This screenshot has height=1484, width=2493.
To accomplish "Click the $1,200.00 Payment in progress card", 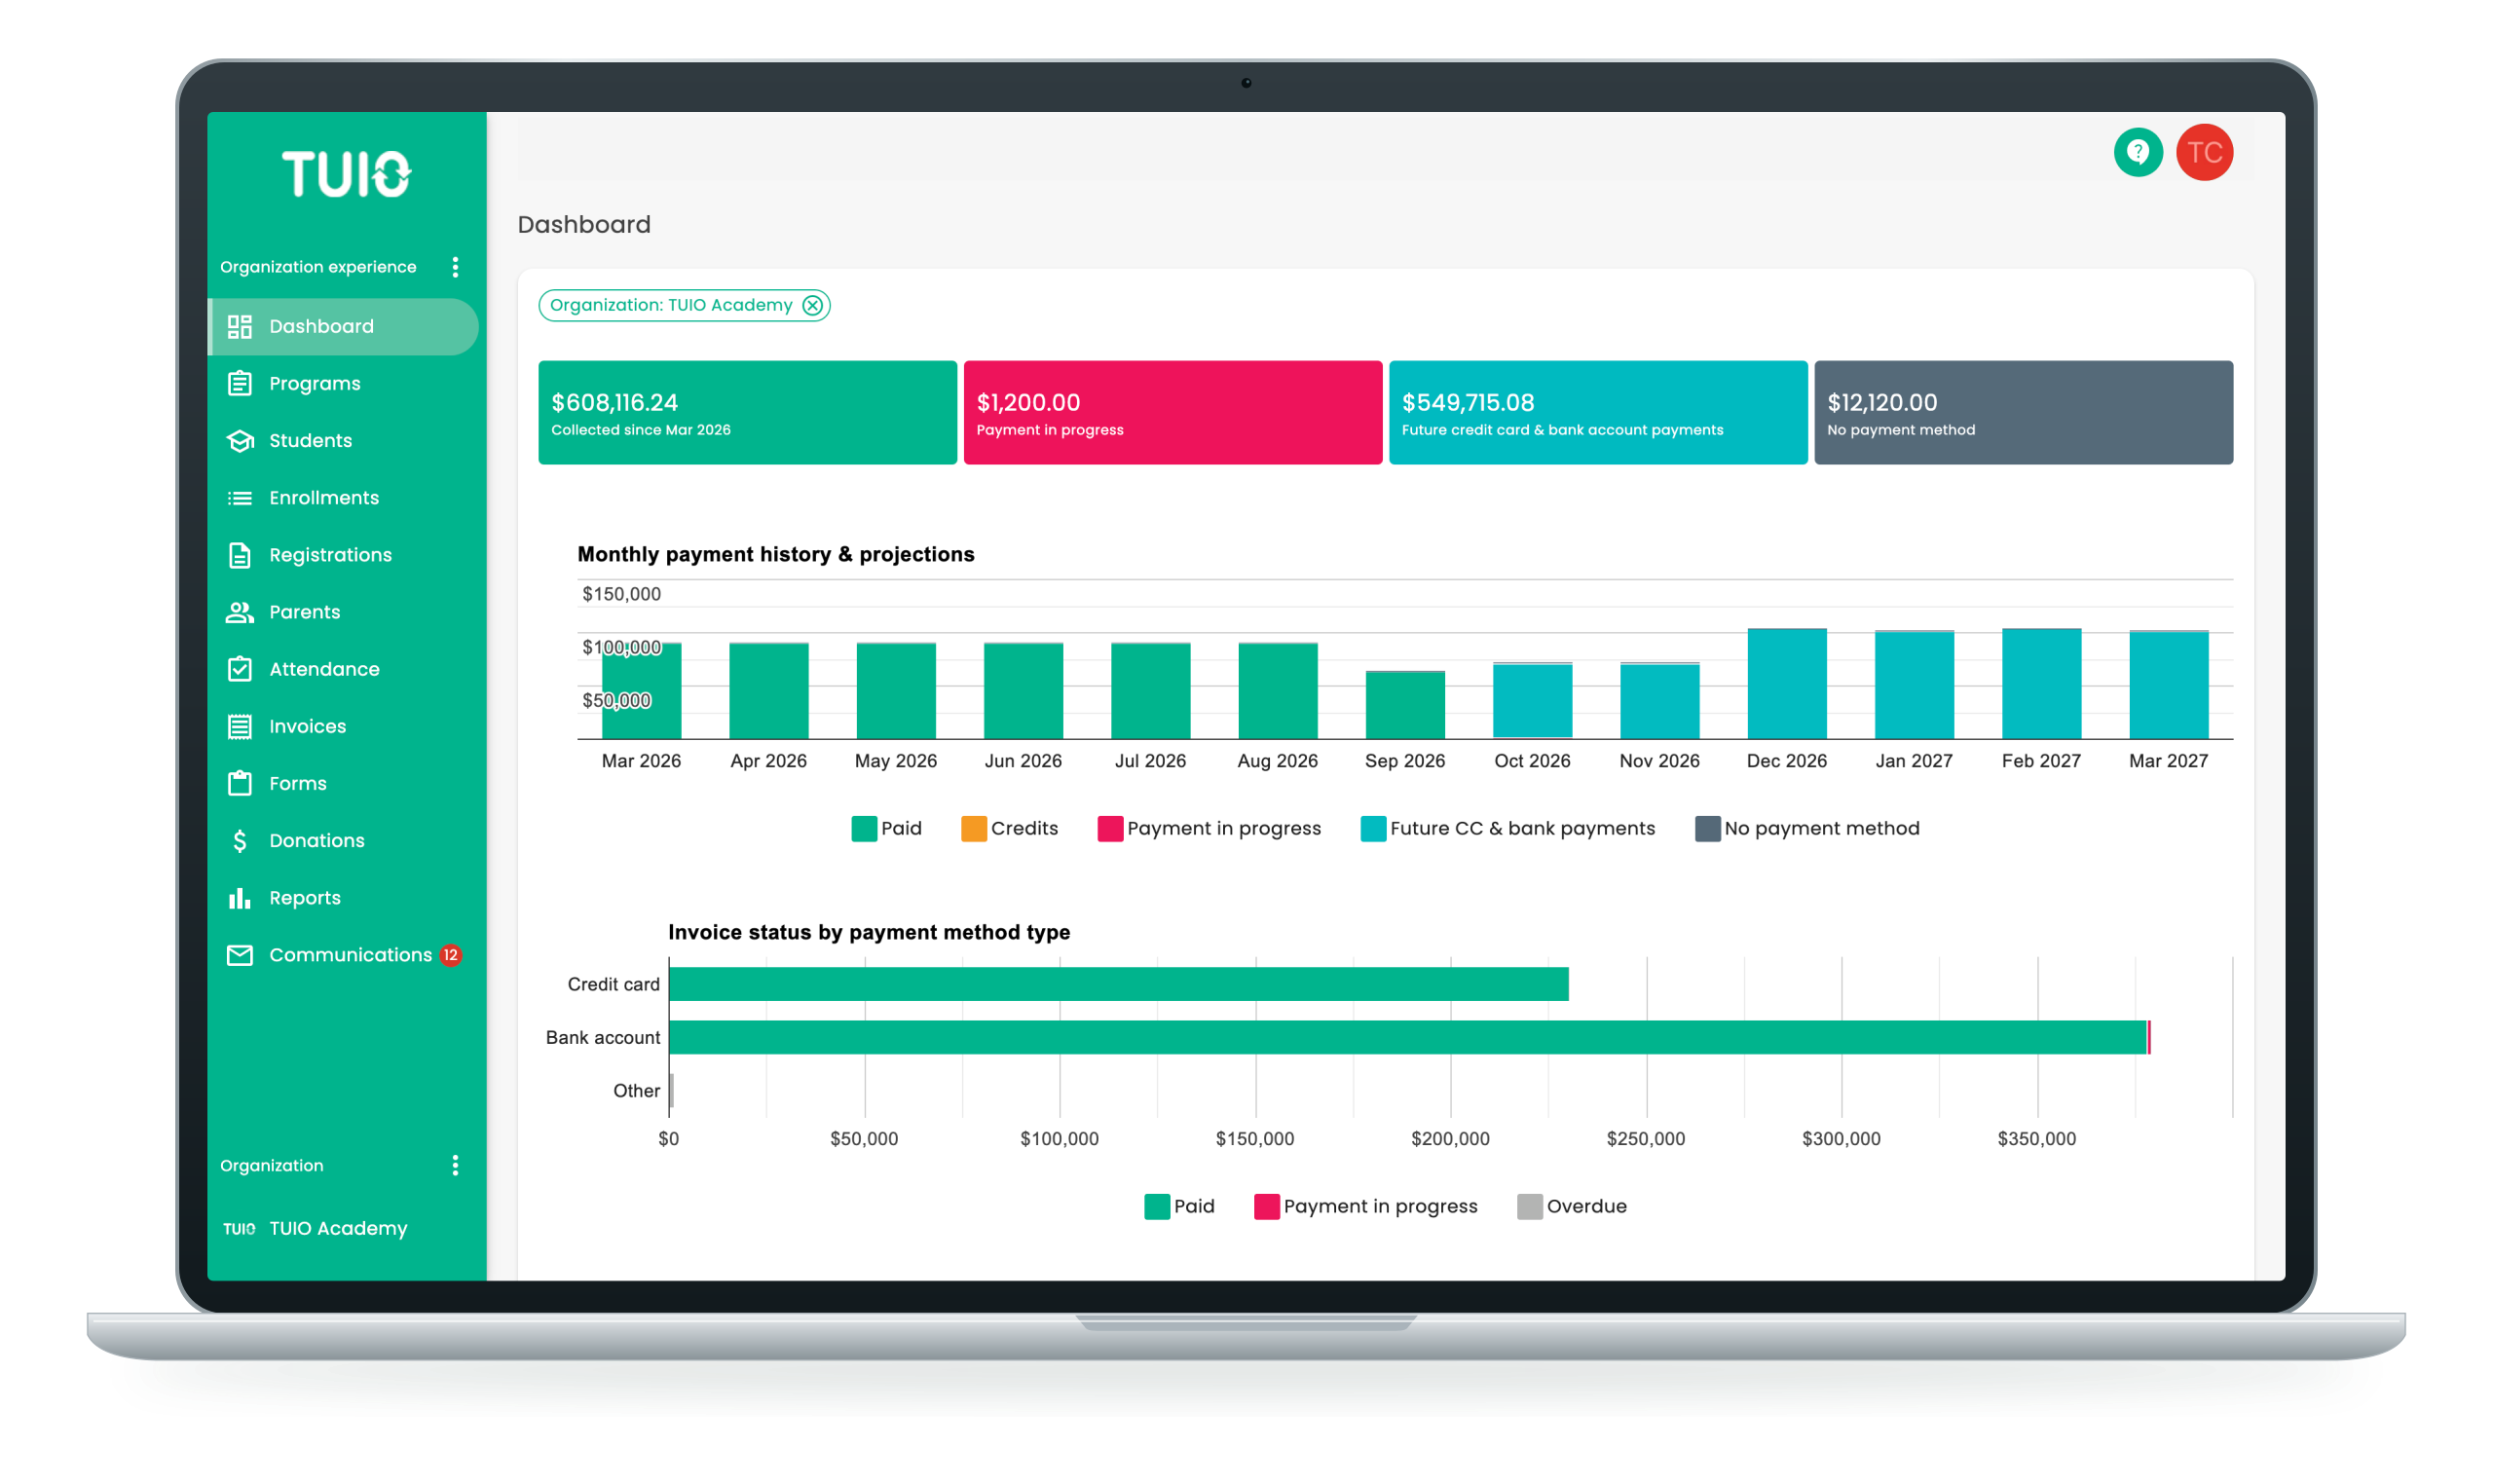I will (1172, 412).
